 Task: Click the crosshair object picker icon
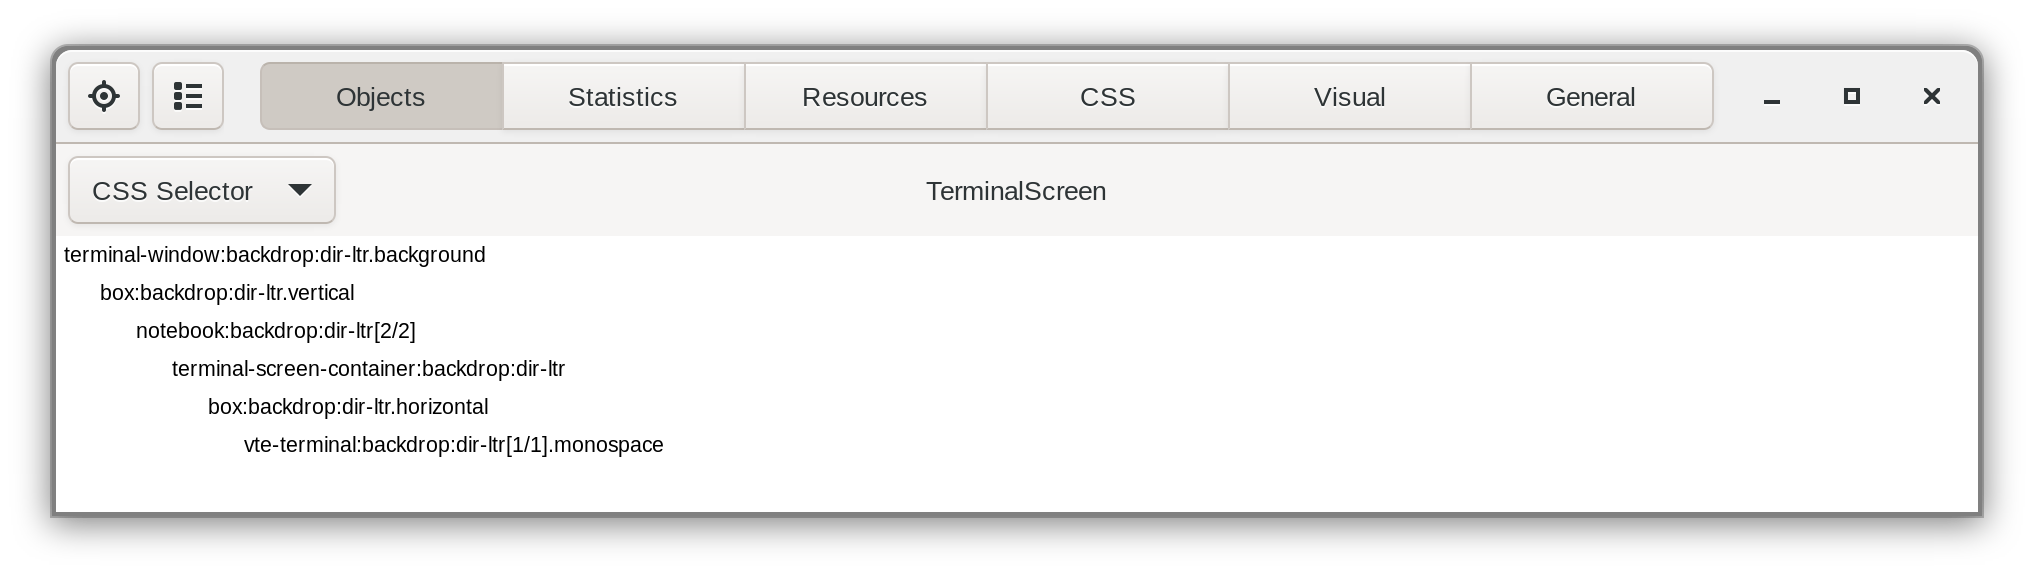click(x=104, y=96)
